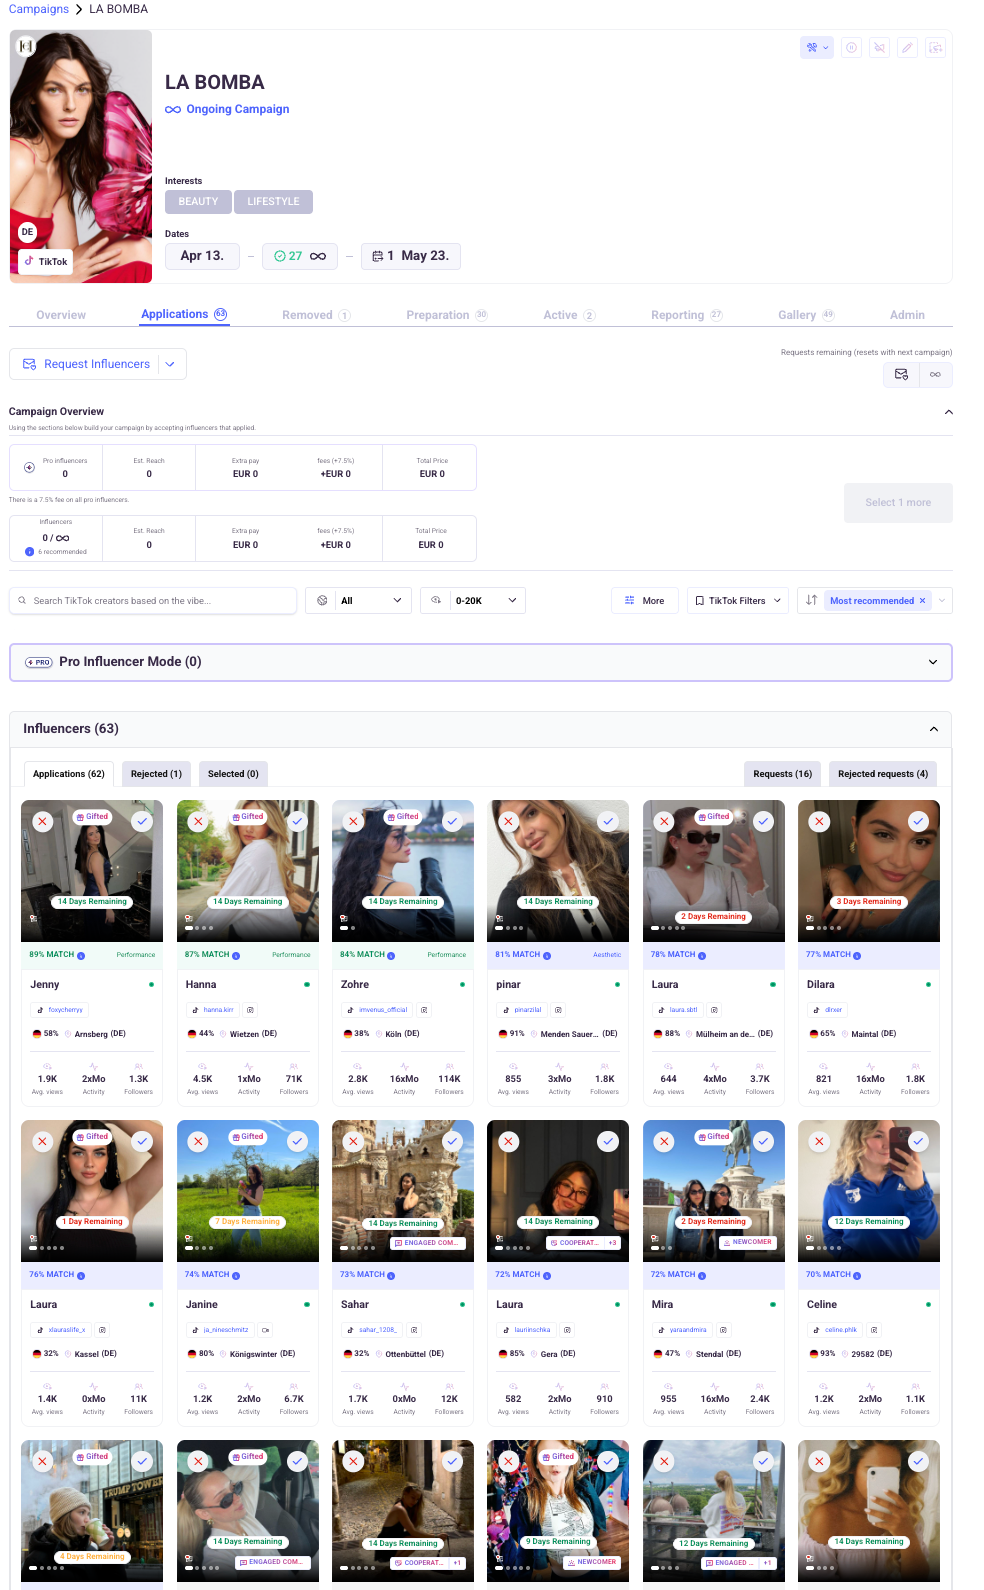Open Jenny's profile photo thumbnail

click(x=92, y=871)
